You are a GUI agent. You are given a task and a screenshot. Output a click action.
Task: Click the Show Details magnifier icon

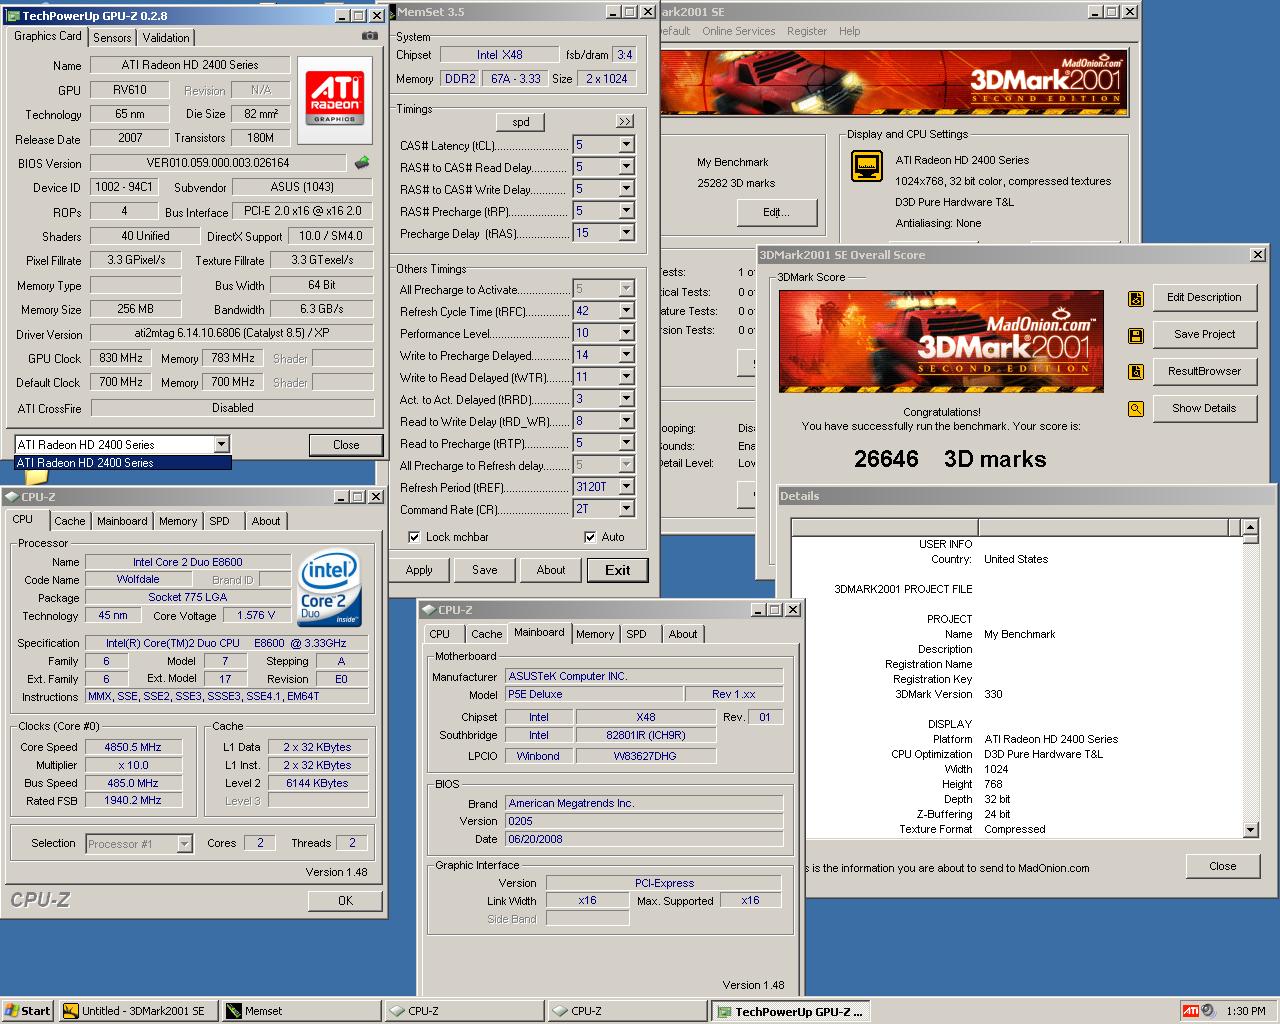pyautogui.click(x=1136, y=409)
